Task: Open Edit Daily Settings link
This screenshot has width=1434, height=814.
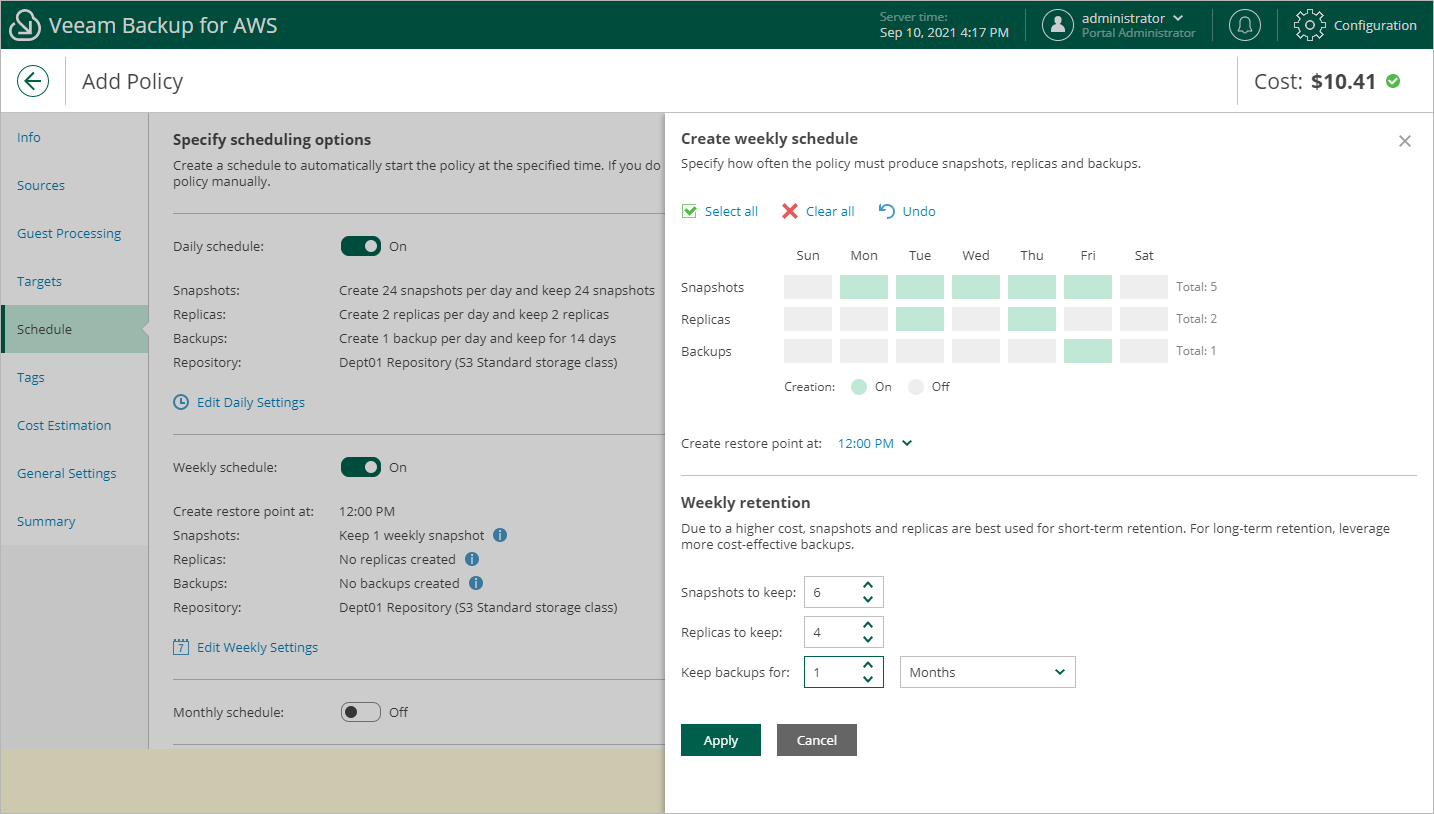Action: 251,402
